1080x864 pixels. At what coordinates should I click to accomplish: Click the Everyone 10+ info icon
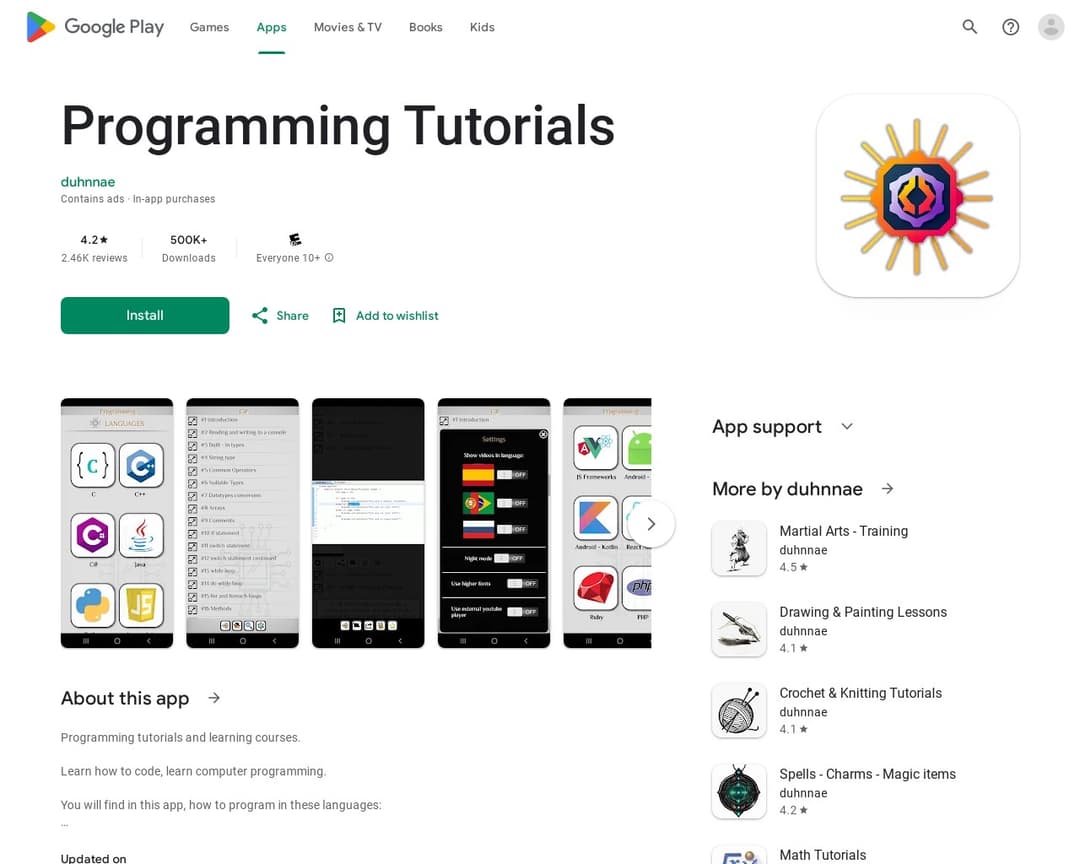click(x=329, y=258)
